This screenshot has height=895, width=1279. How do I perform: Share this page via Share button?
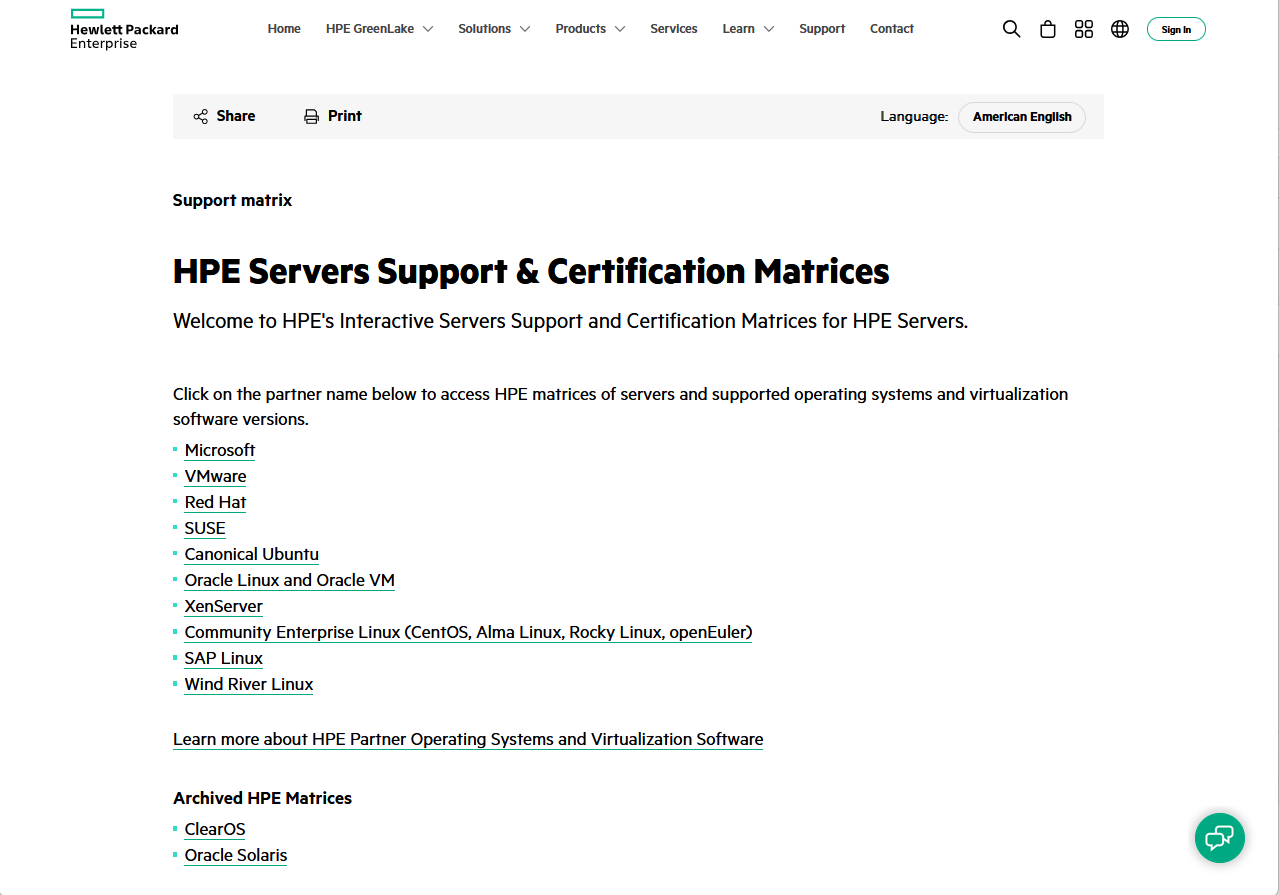pyautogui.click(x=224, y=116)
